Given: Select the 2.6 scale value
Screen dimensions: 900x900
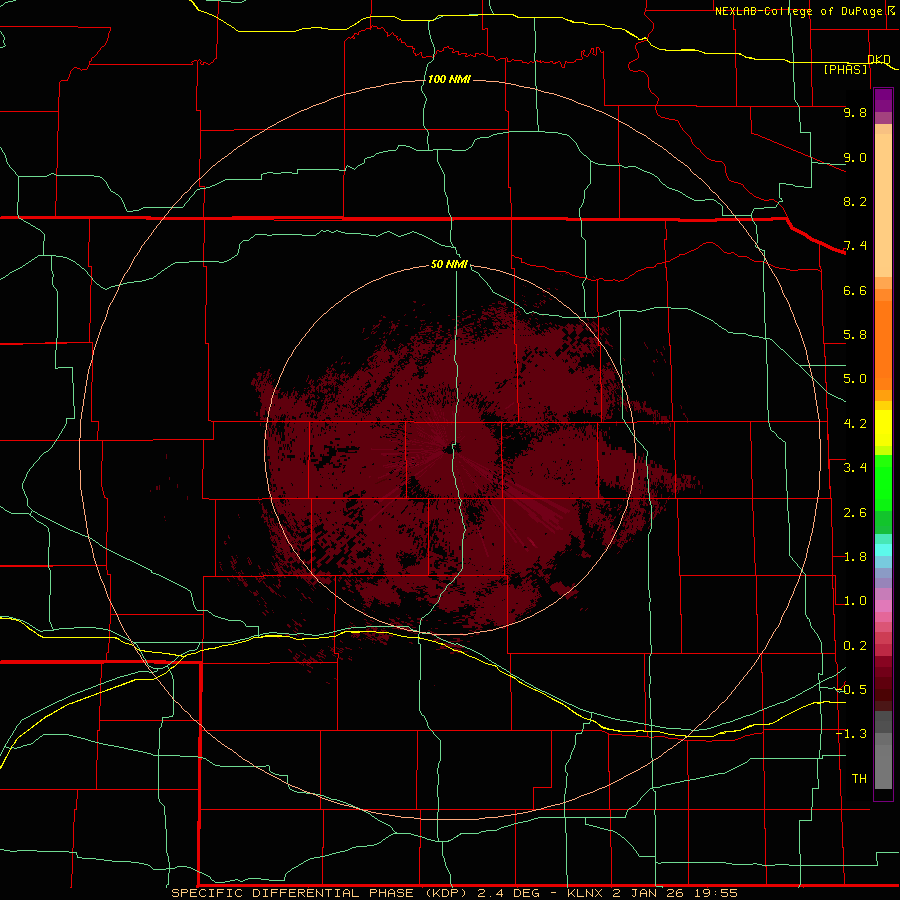Looking at the screenshot, I should pos(855,513).
